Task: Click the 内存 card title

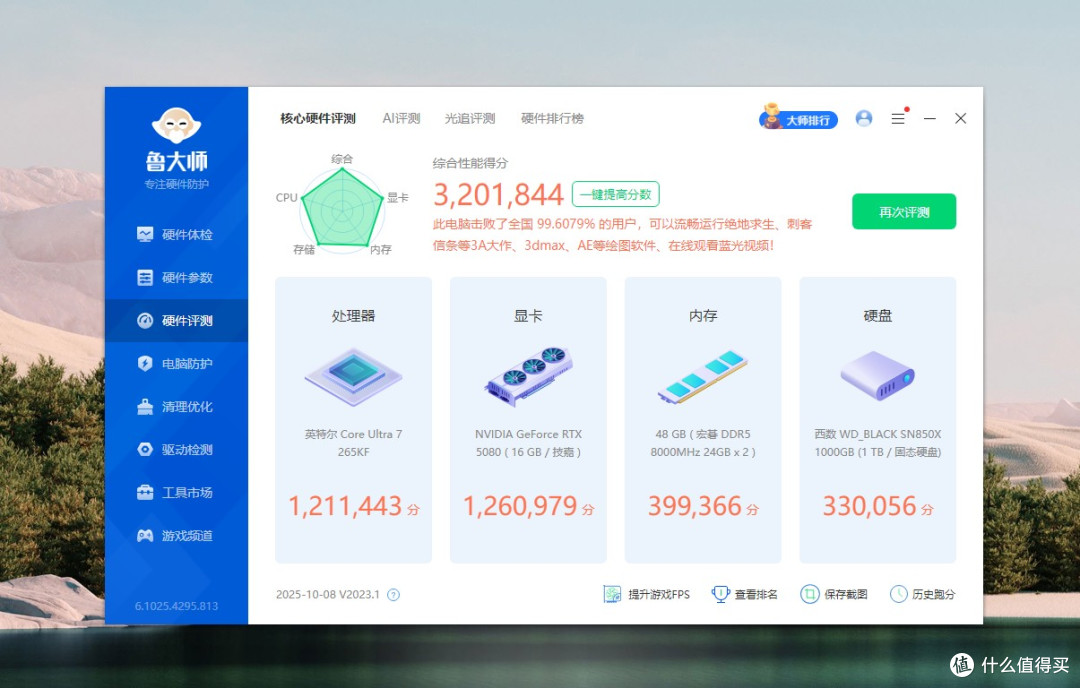Action: pyautogui.click(x=703, y=316)
